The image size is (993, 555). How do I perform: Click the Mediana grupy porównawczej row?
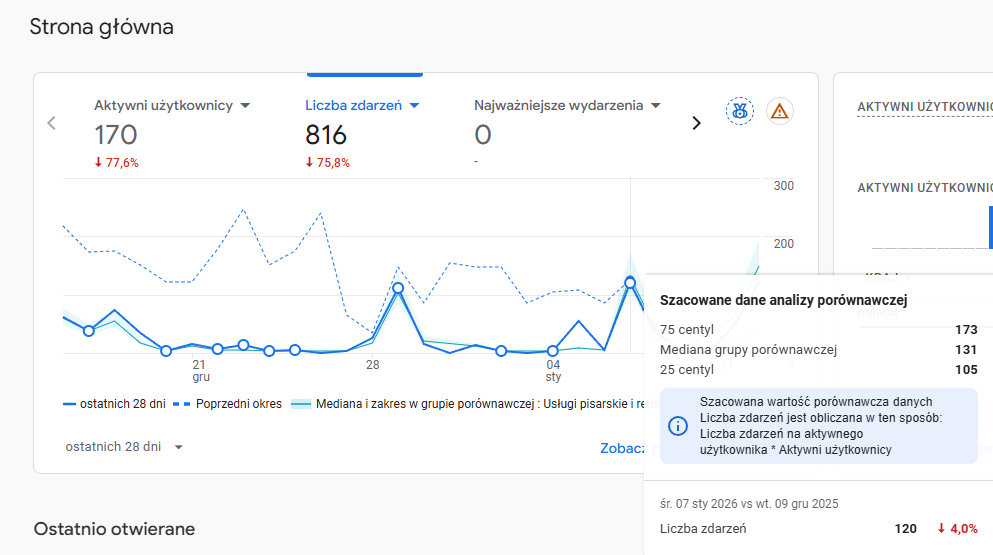pyautogui.click(x=818, y=350)
